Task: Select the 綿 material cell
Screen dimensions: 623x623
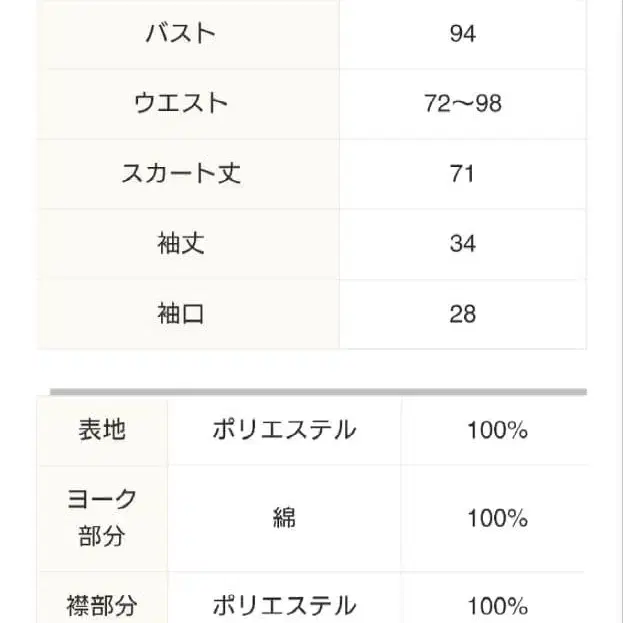Action: [x=284, y=518]
